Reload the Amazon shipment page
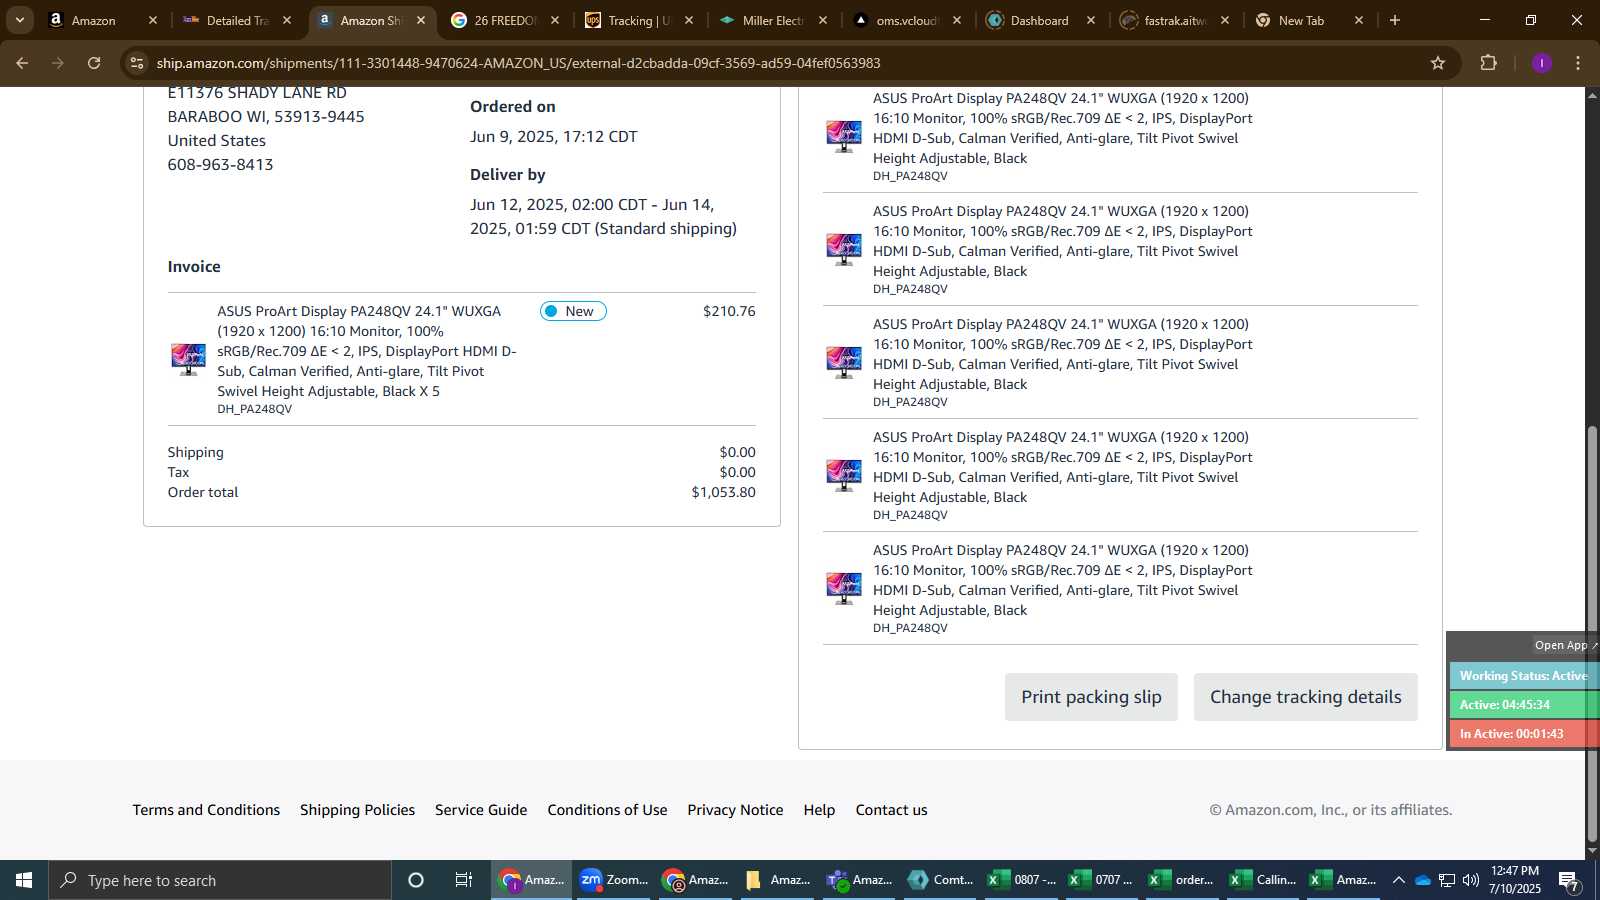Viewport: 1600px width, 900px height. (94, 63)
